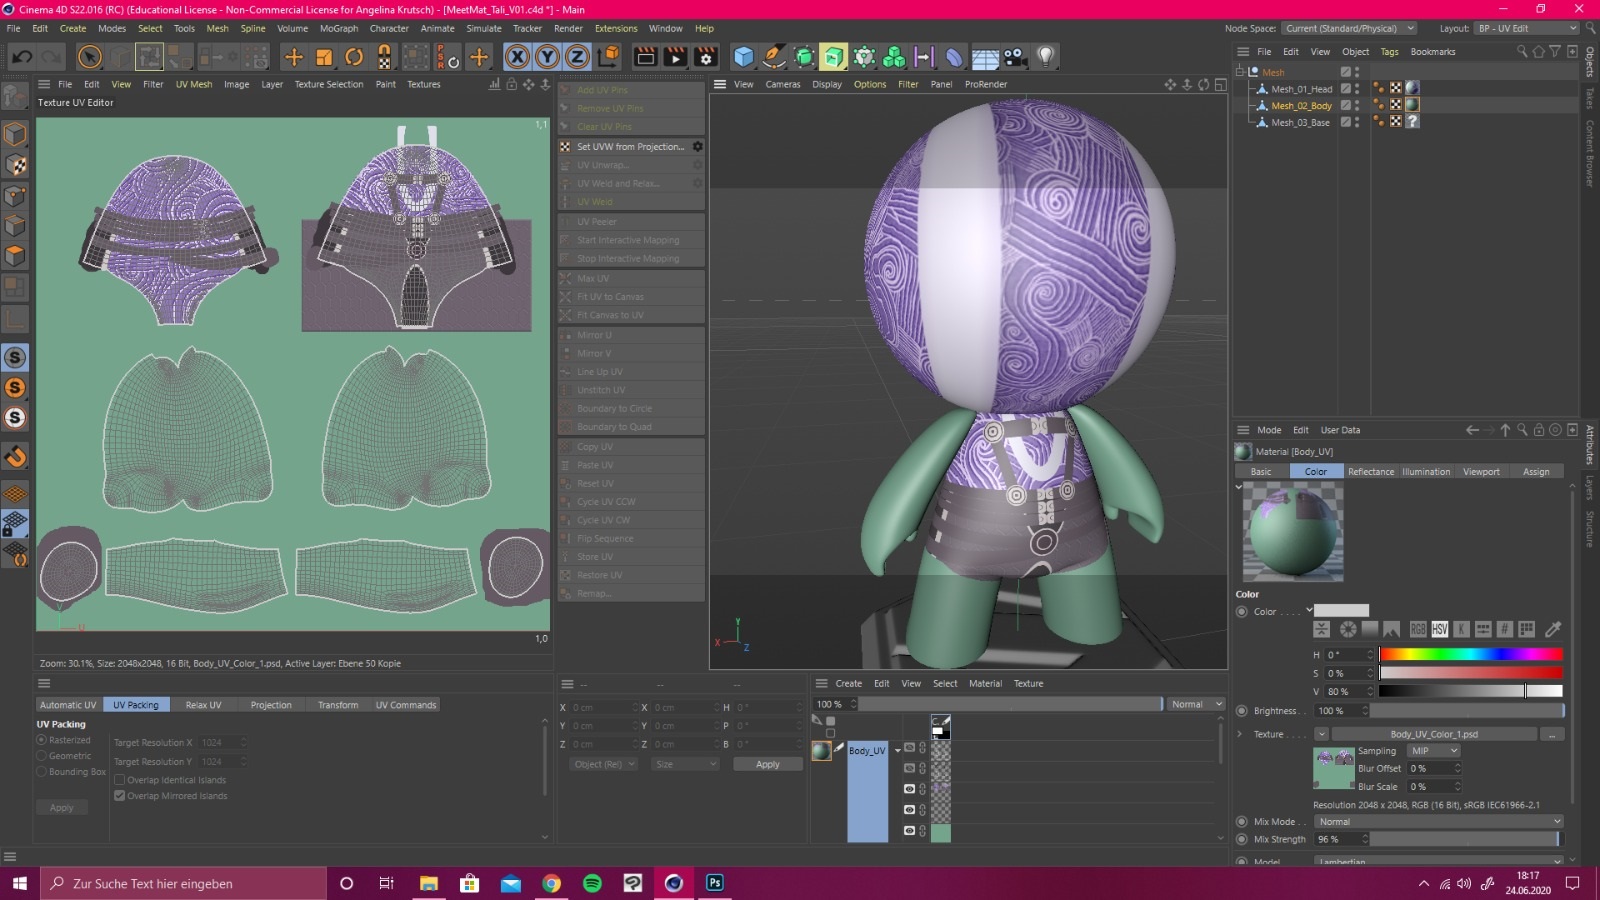Select the Geometric packing radio option

coord(42,756)
